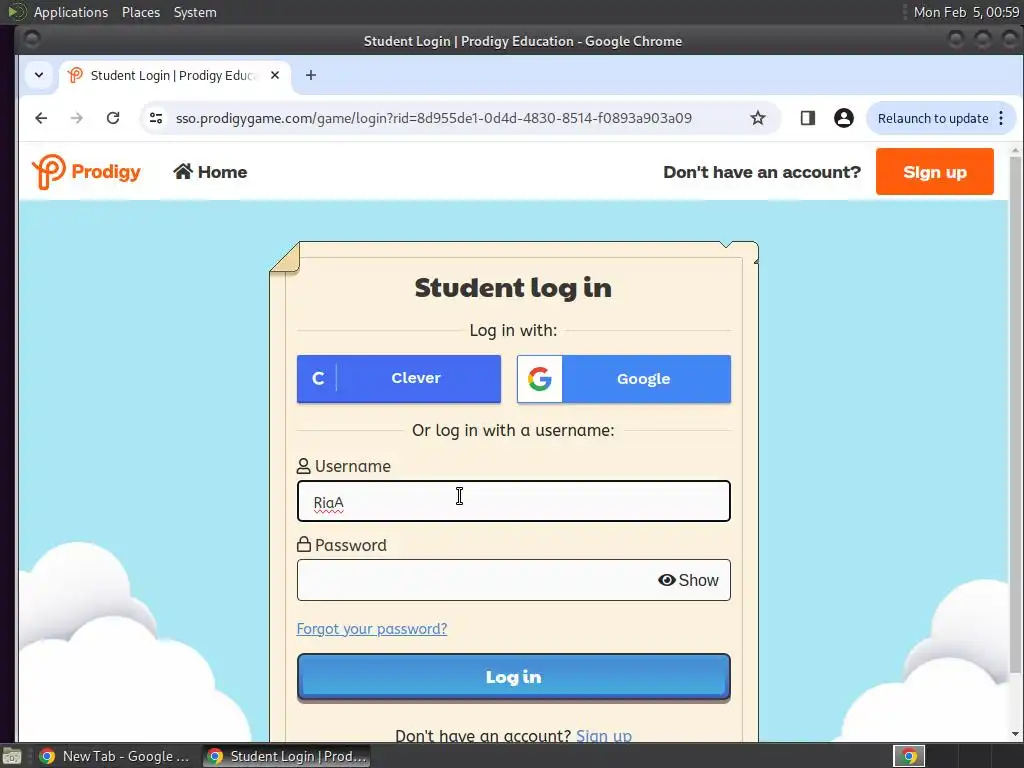This screenshot has width=1024, height=768.
Task: Click the Username input field
Action: [x=514, y=502]
